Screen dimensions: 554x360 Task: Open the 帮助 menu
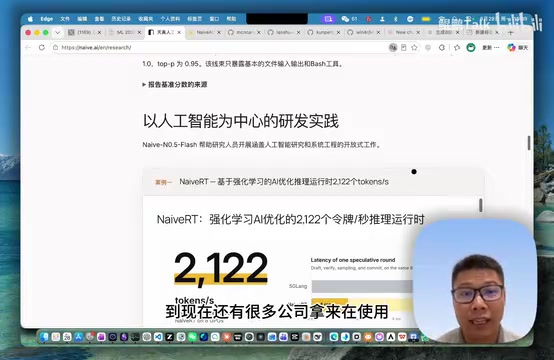pos(231,19)
